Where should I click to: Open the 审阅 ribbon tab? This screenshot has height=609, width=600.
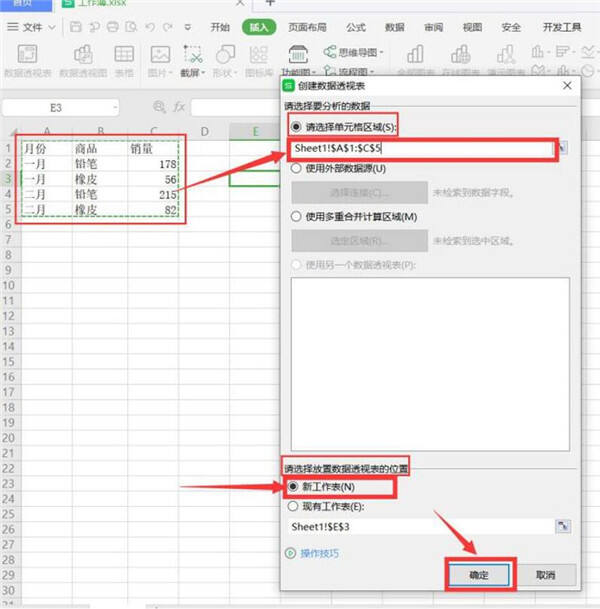pos(433,27)
